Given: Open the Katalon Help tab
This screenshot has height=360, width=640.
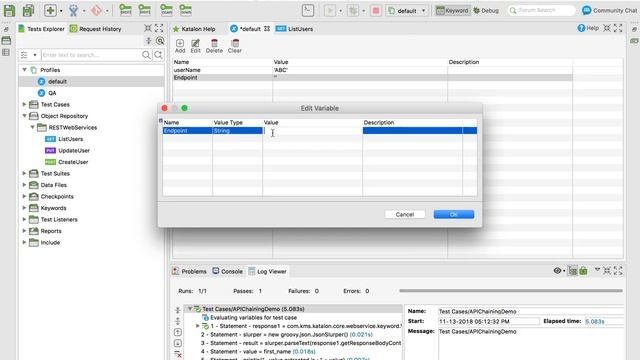Looking at the screenshot, I should [x=194, y=29].
